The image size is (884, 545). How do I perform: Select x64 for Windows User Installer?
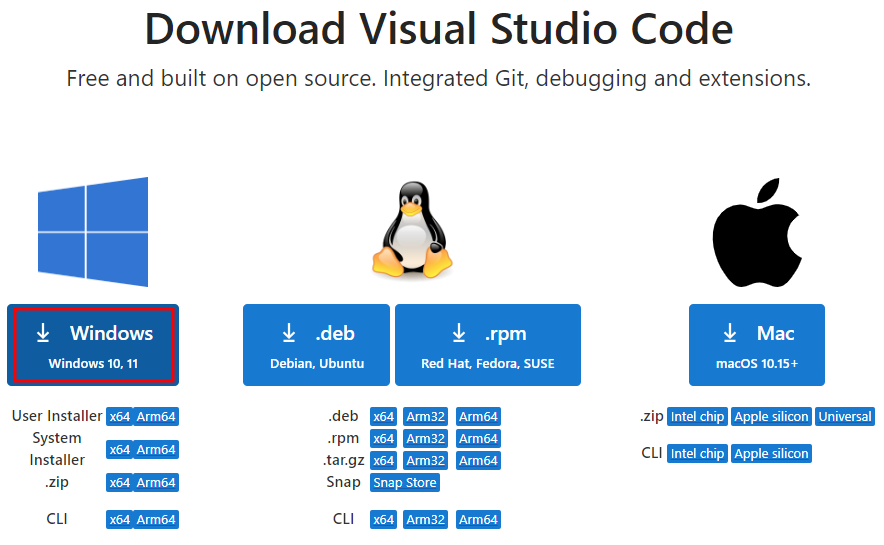tap(120, 416)
